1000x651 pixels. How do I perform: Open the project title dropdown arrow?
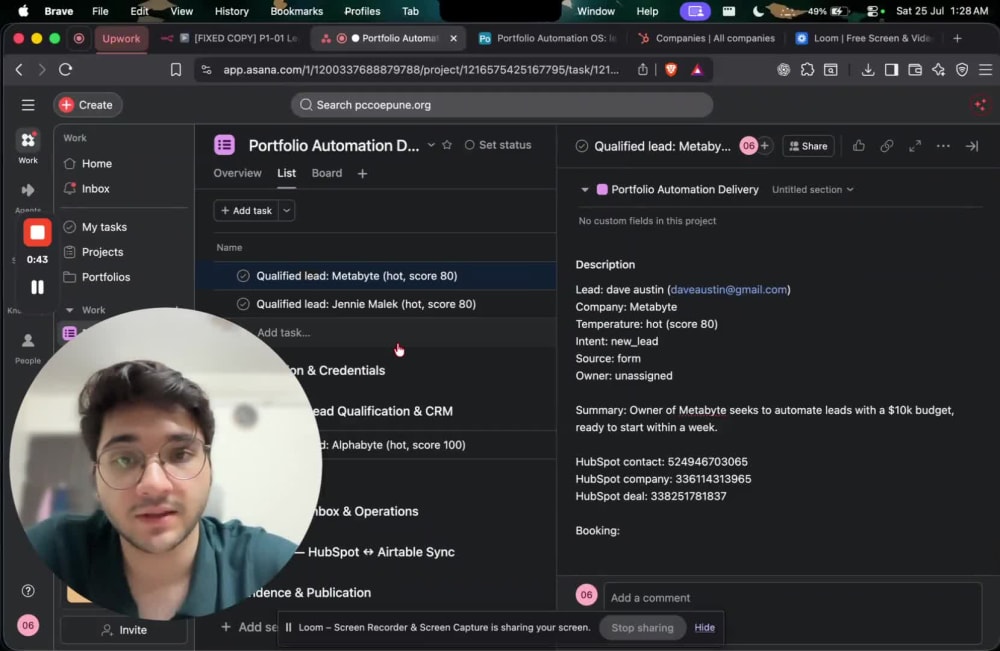431,145
